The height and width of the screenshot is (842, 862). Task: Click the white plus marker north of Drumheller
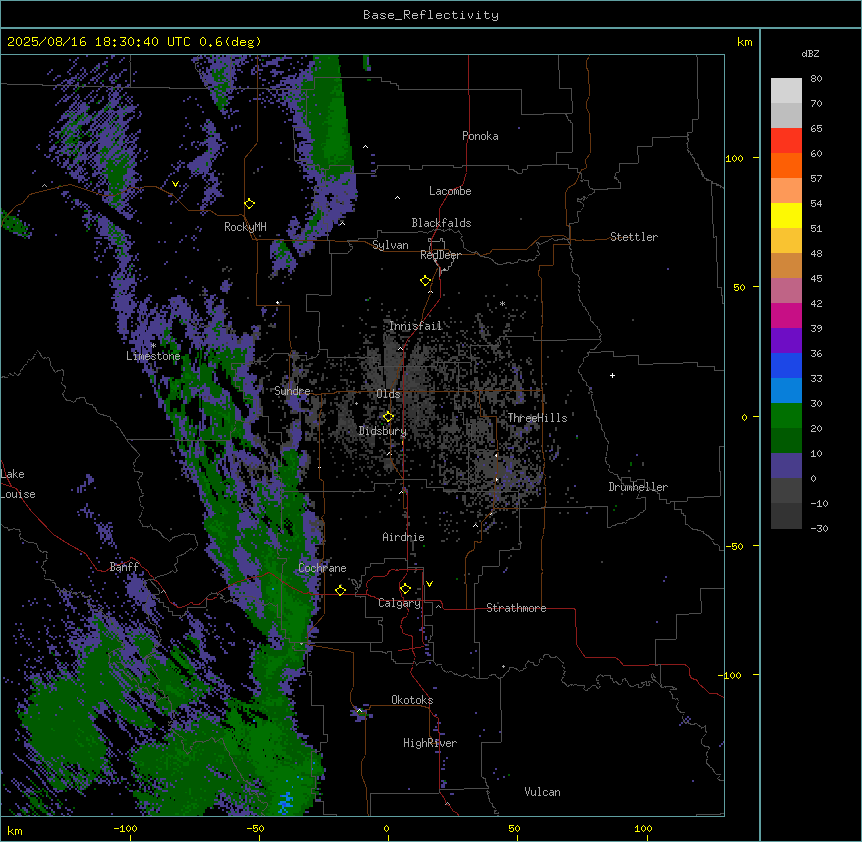pyautogui.click(x=612, y=375)
